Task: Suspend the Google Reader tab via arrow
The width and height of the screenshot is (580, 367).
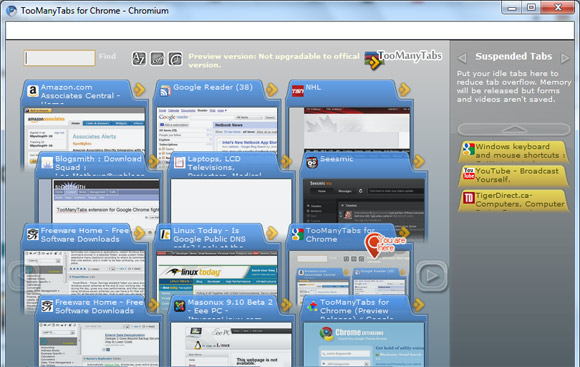Action: point(272,89)
